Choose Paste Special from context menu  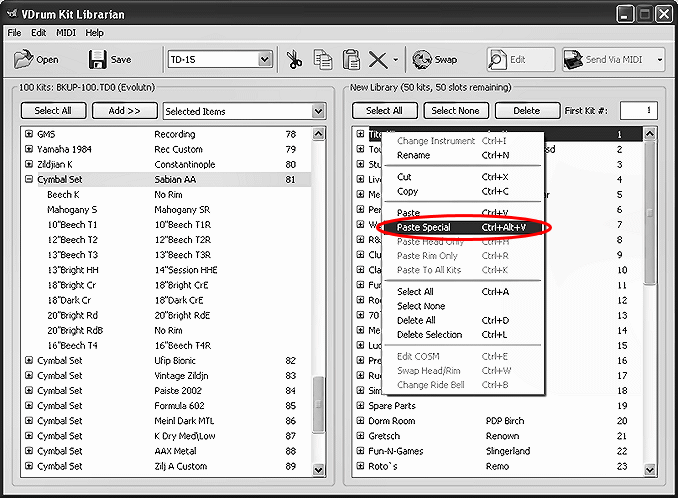click(424, 228)
